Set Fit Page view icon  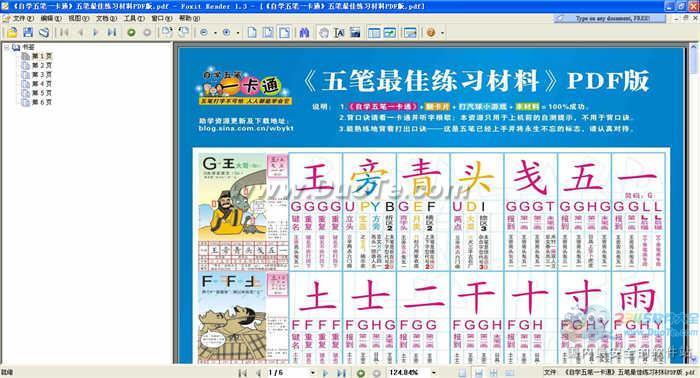coord(268,32)
